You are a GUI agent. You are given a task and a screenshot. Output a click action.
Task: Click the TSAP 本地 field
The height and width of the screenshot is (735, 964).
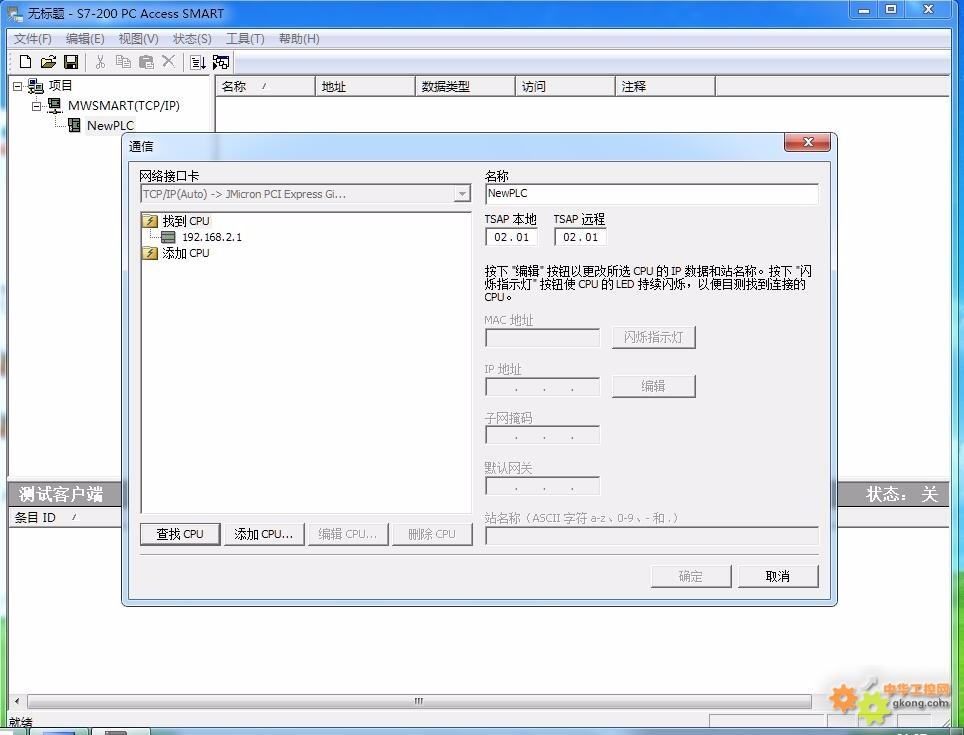[512, 237]
